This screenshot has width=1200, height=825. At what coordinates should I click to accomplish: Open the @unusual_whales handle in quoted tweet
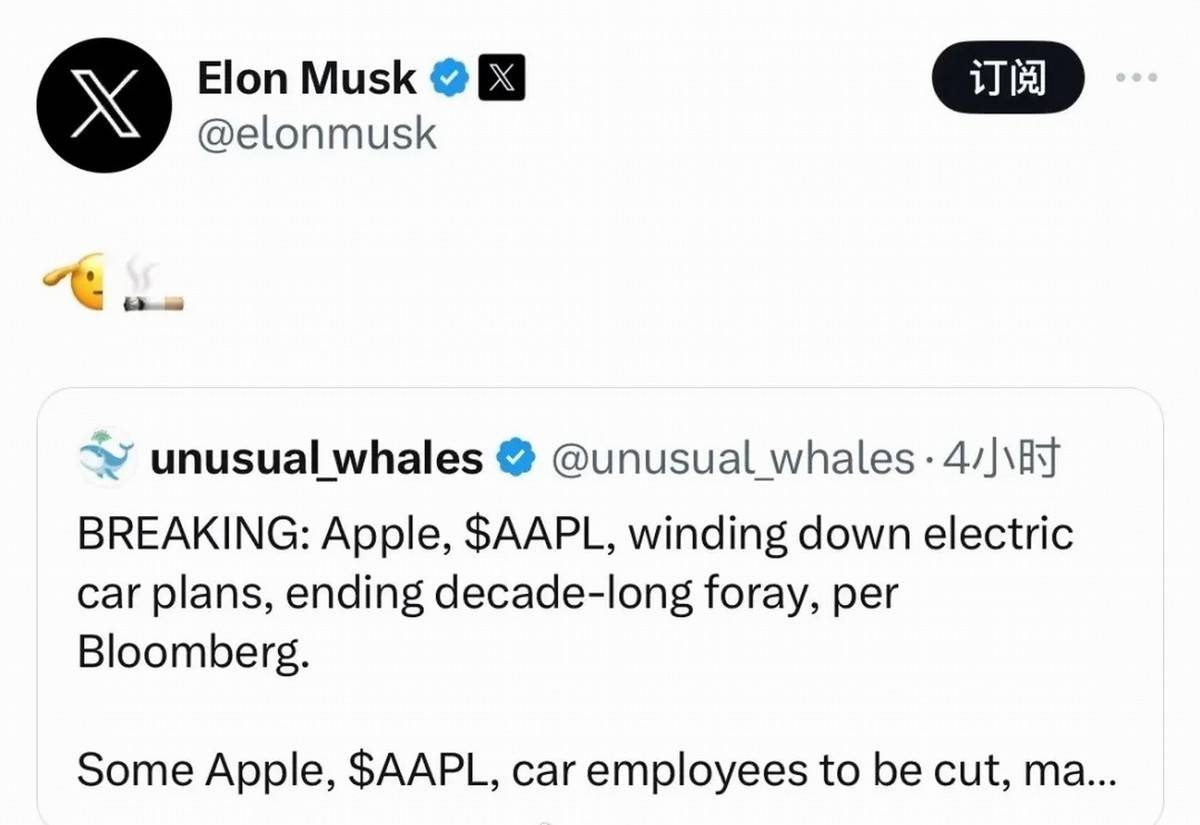click(x=732, y=459)
